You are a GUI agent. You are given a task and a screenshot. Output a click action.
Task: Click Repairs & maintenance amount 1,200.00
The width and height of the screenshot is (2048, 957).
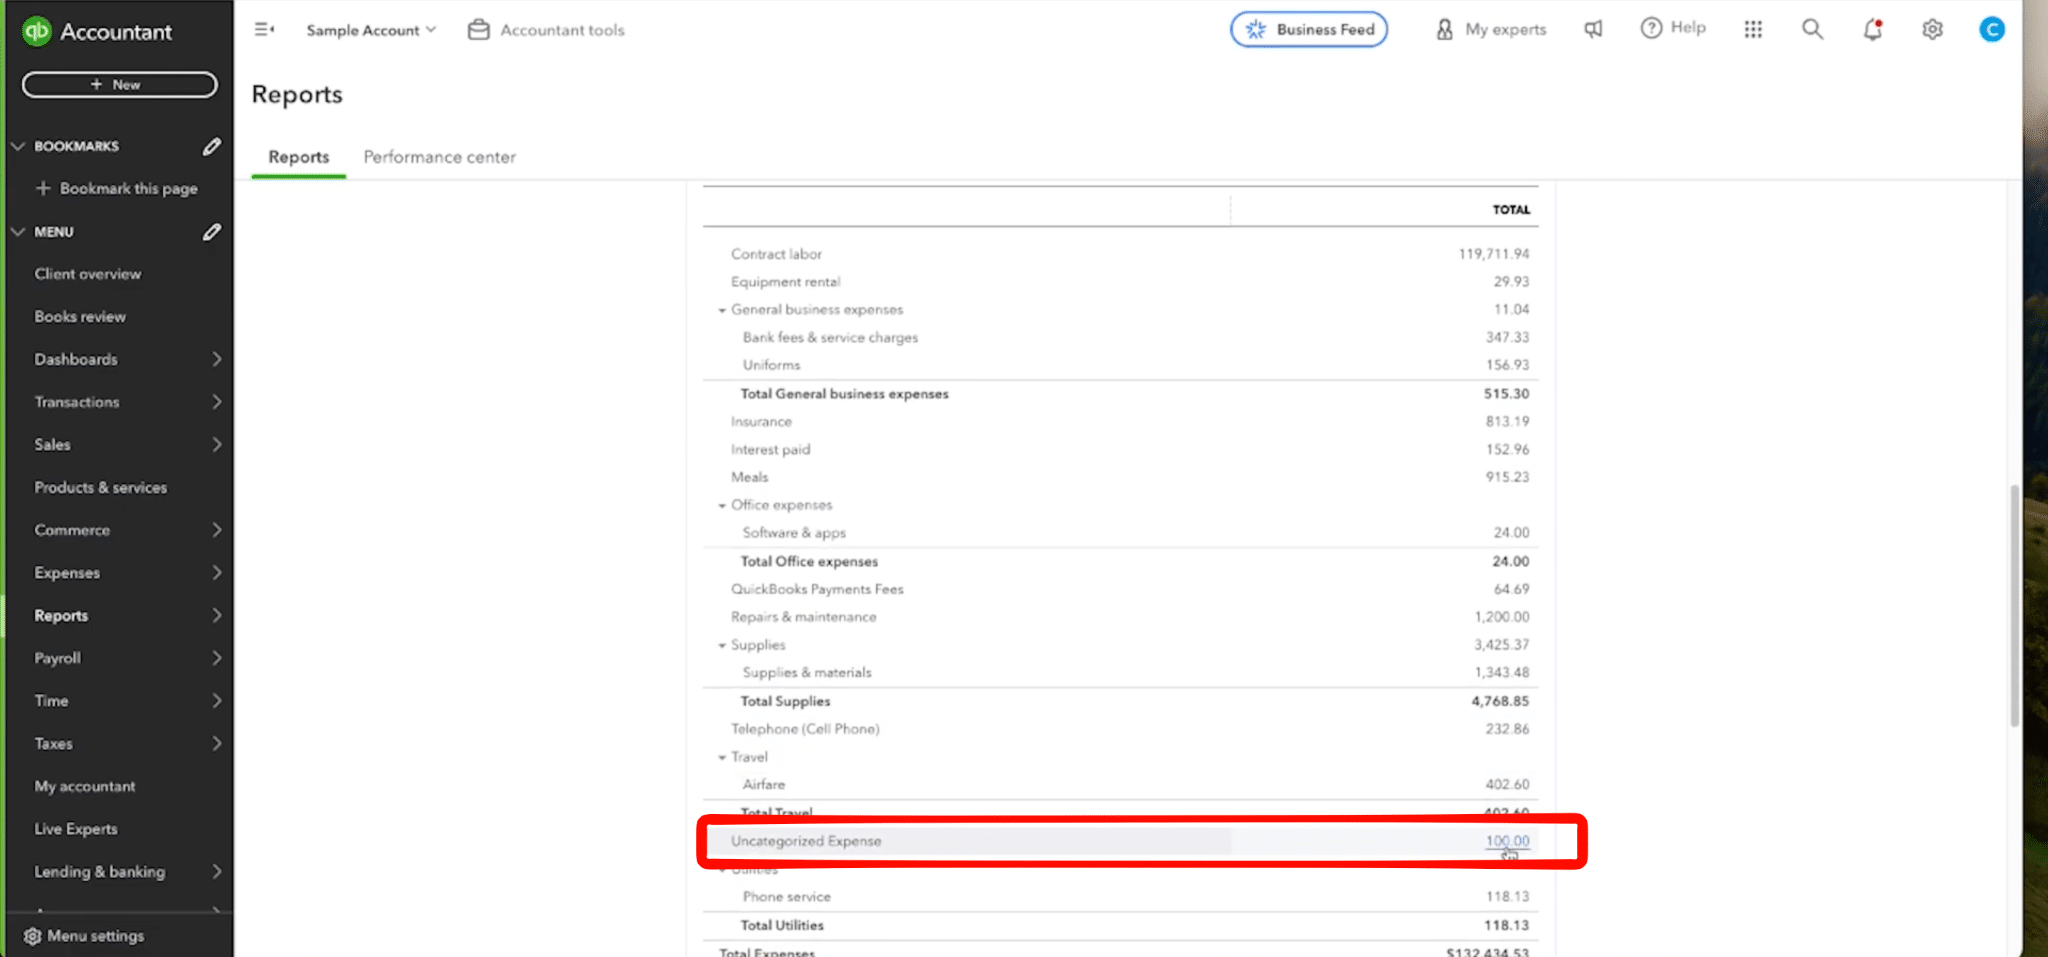click(1501, 617)
